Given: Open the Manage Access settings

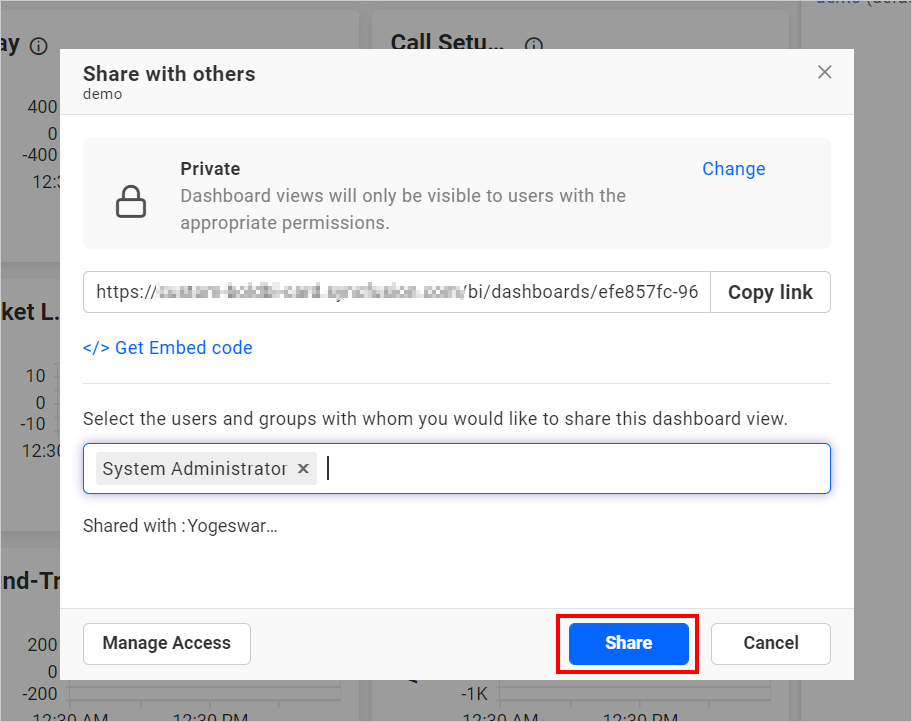Looking at the screenshot, I should 166,643.
